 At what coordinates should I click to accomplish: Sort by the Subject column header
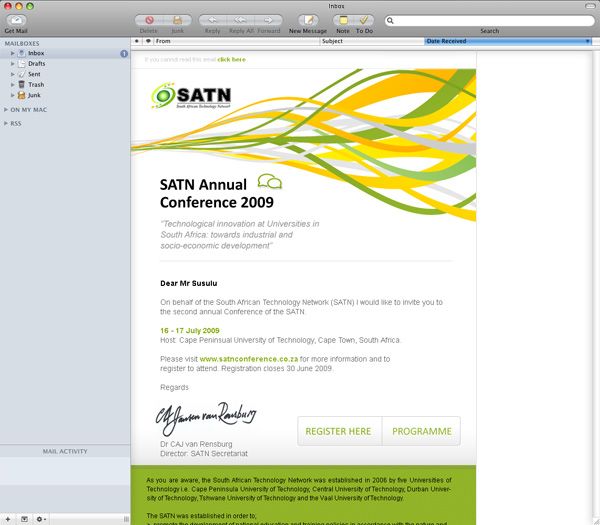pos(372,41)
